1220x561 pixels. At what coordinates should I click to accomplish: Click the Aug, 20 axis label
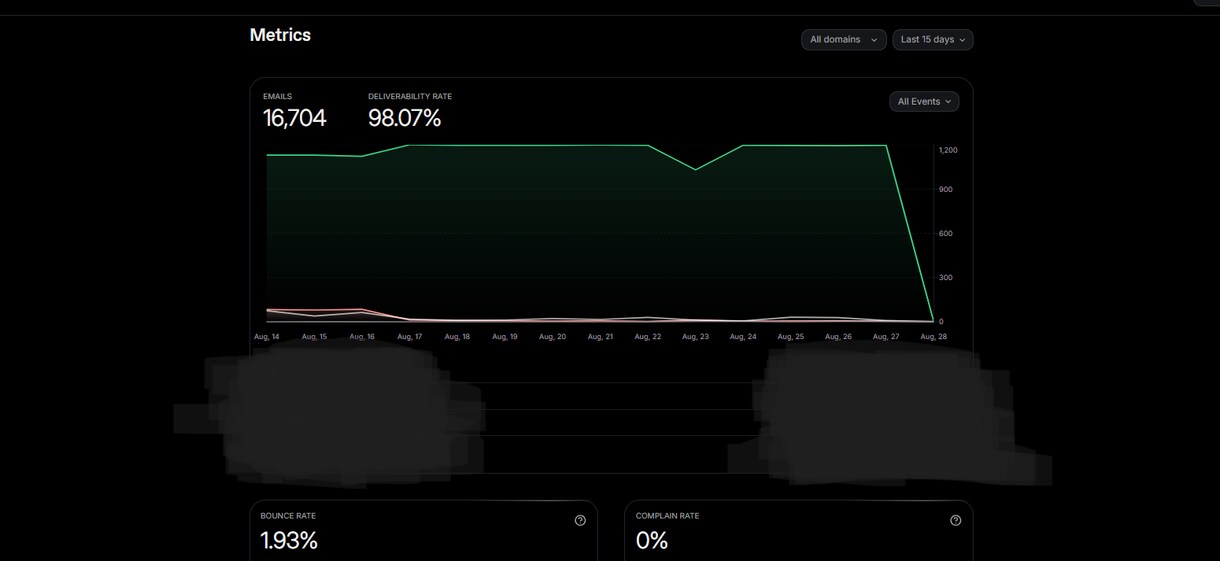pos(553,337)
